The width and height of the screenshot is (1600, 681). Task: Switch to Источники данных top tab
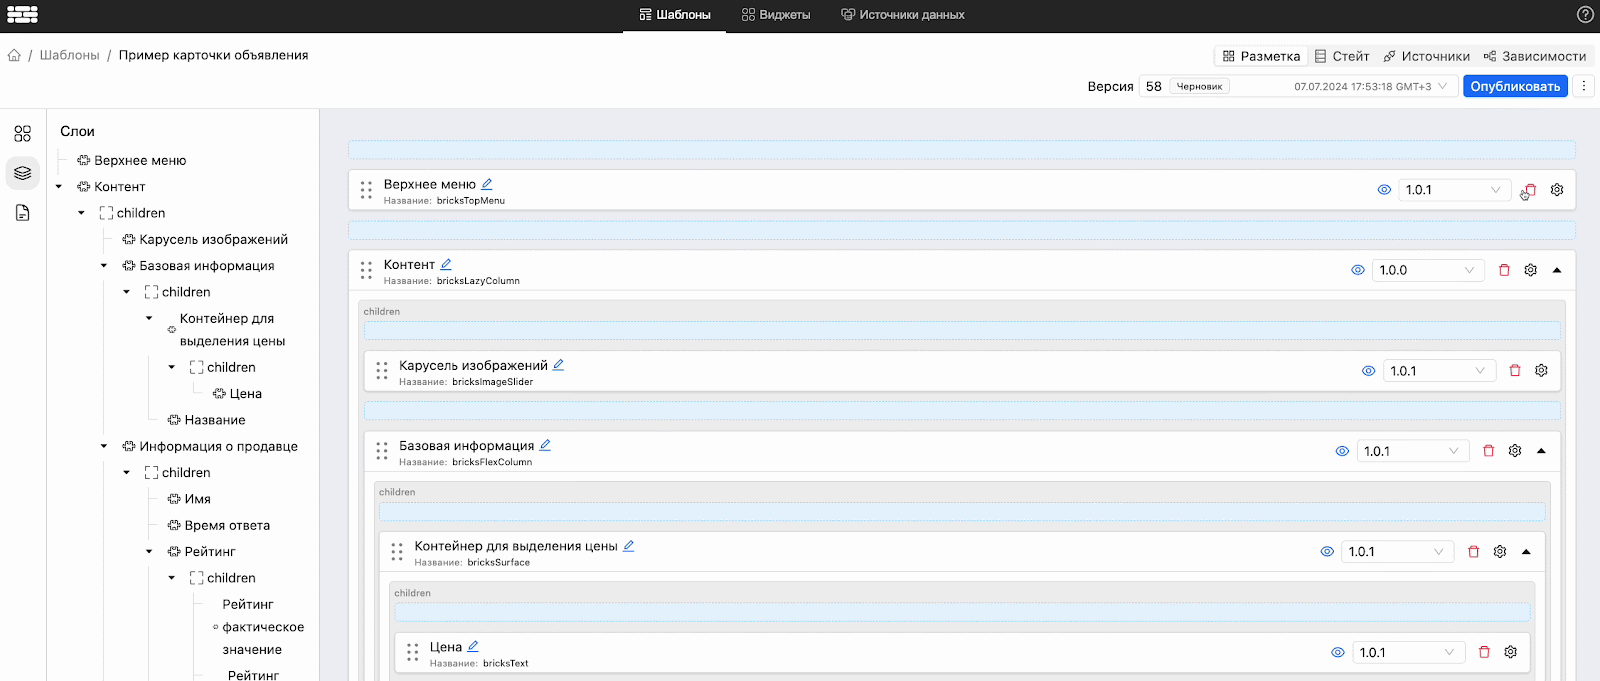pyautogui.click(x=903, y=15)
